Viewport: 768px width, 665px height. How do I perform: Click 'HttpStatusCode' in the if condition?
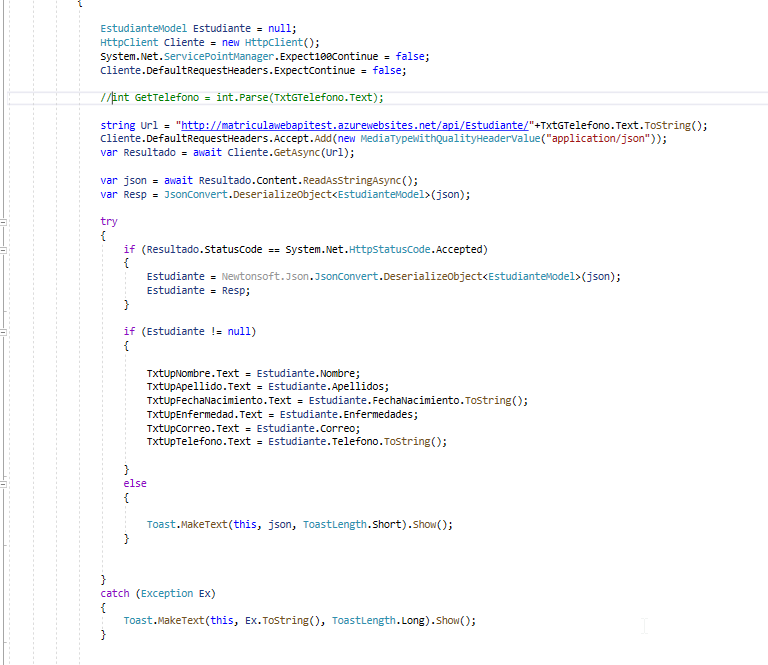389,250
